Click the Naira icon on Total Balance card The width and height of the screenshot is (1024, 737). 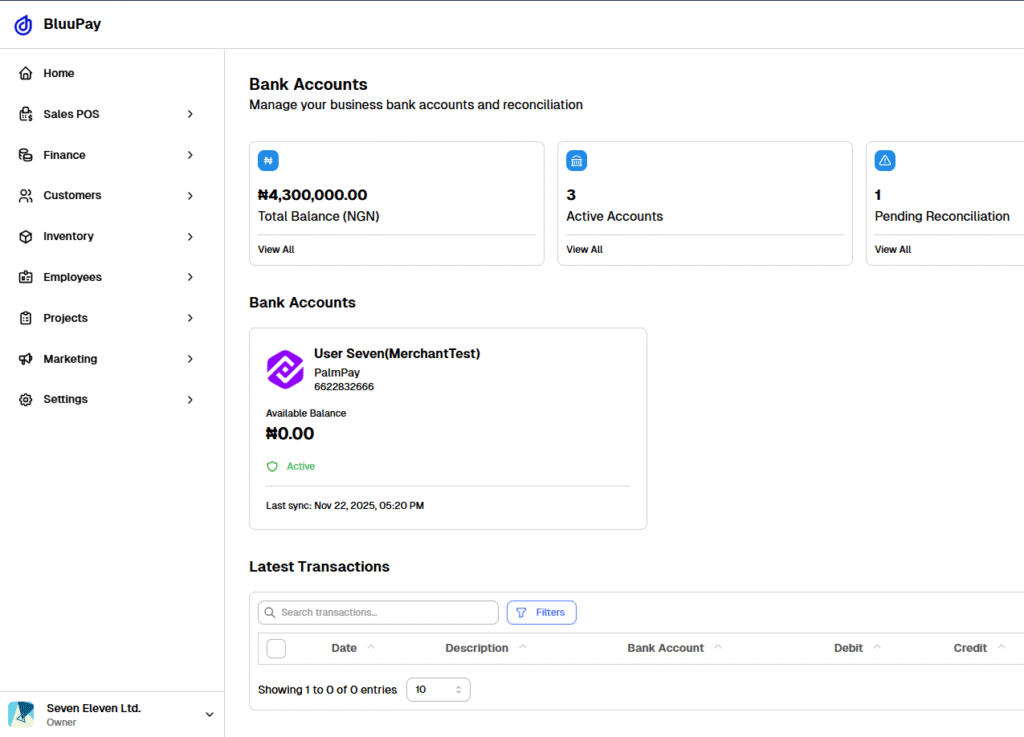268,161
